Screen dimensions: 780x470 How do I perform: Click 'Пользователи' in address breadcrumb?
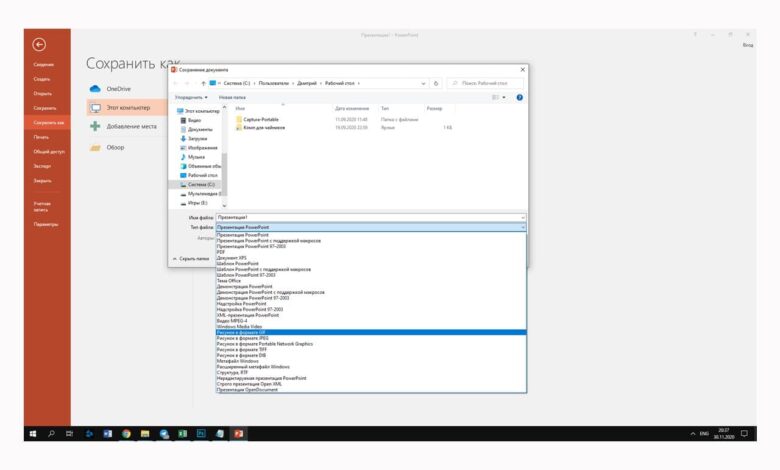pyautogui.click(x=274, y=83)
